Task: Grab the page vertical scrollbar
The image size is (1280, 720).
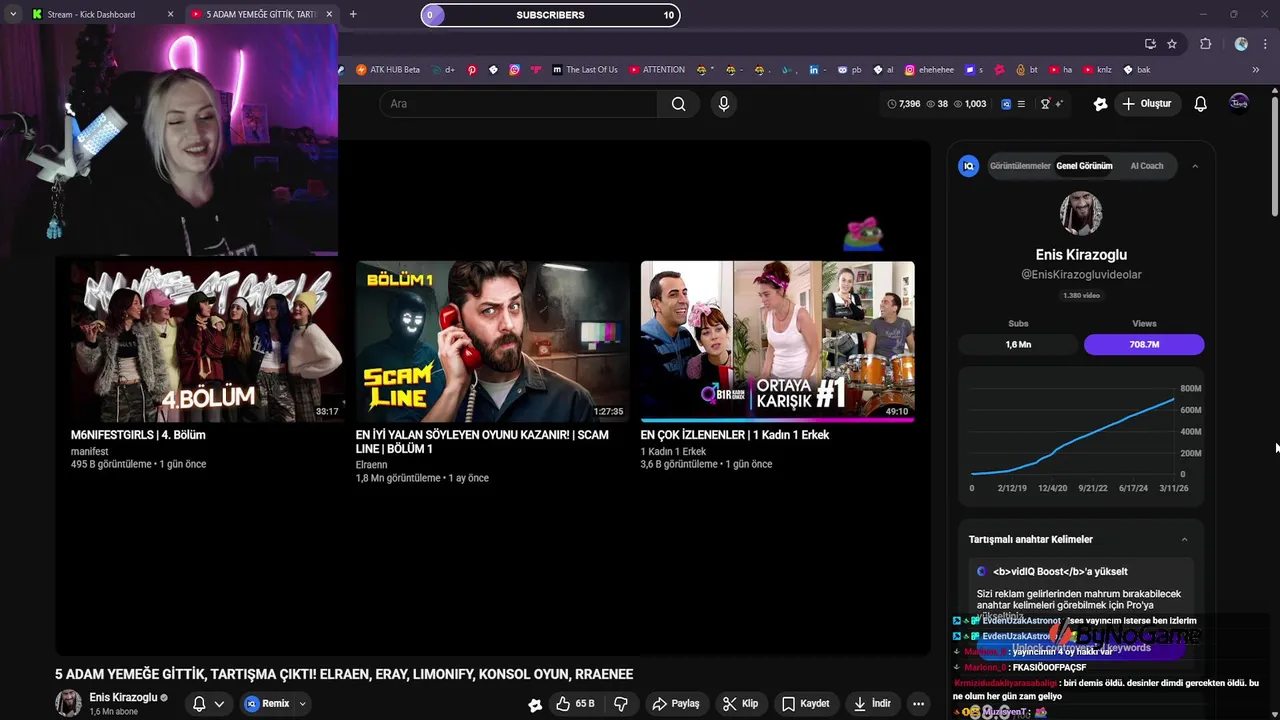Action: click(1274, 155)
